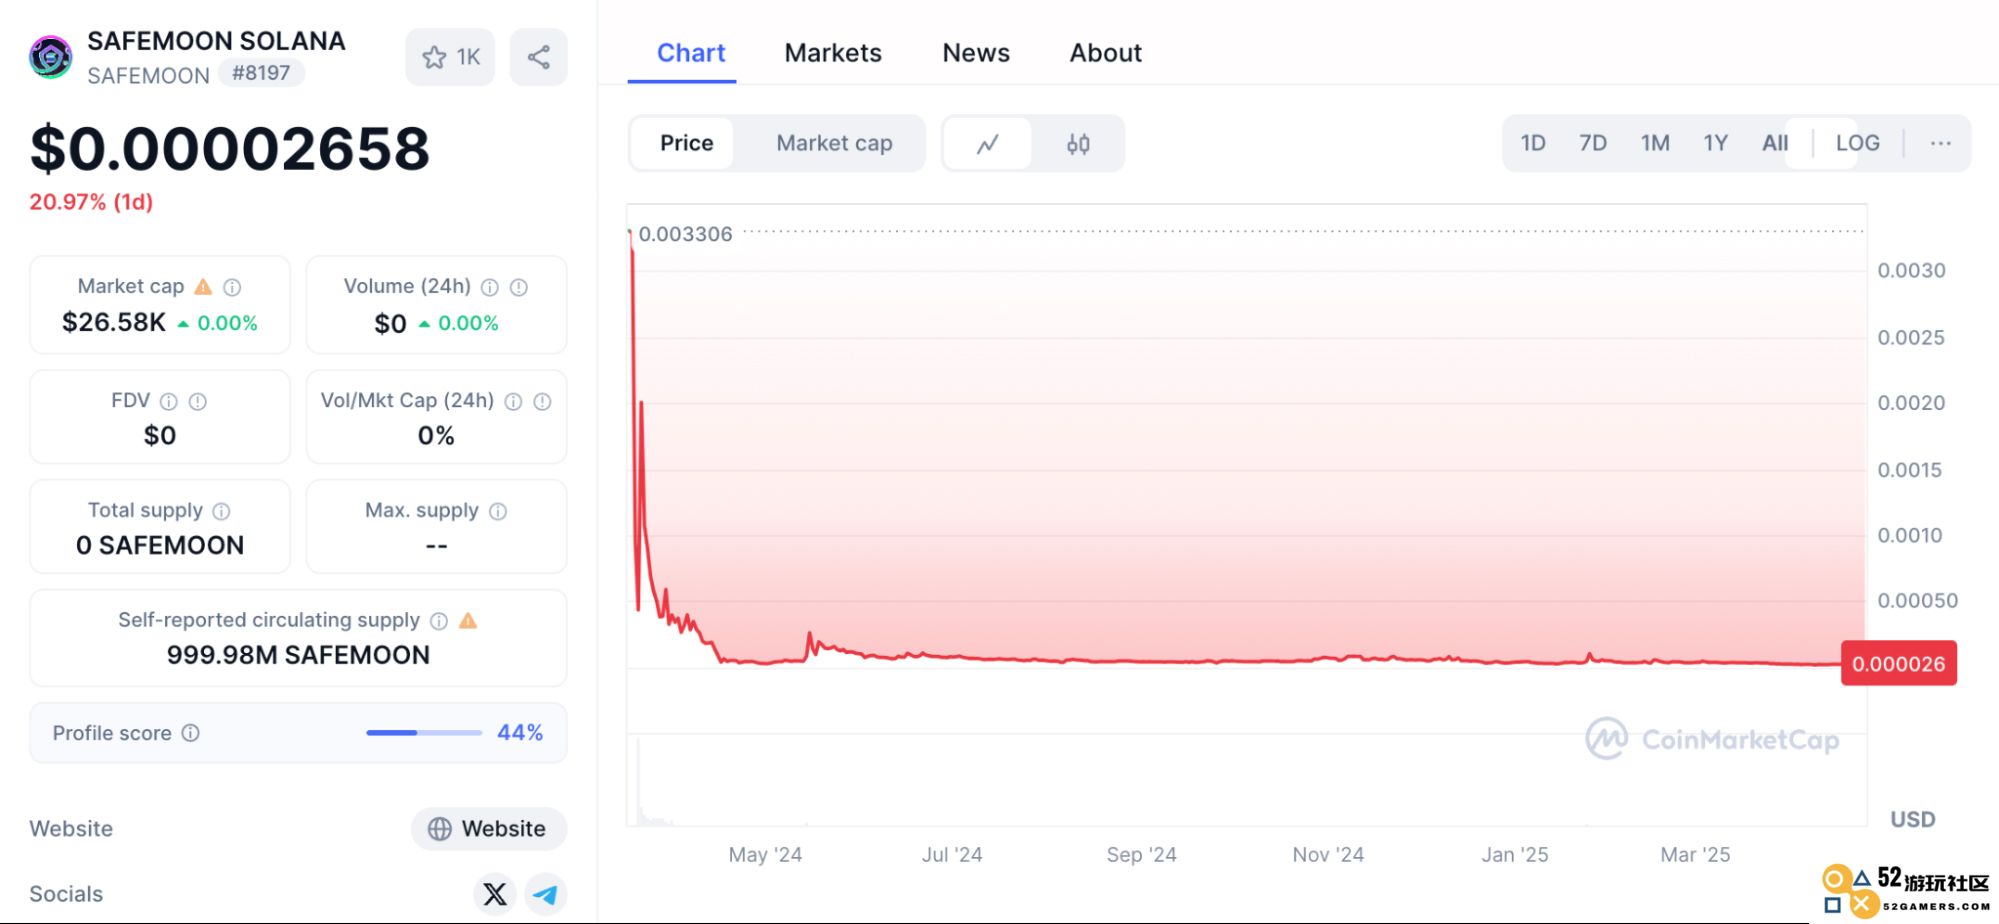The width and height of the screenshot is (1999, 924).
Task: Set chart range to 1M
Action: (1655, 143)
